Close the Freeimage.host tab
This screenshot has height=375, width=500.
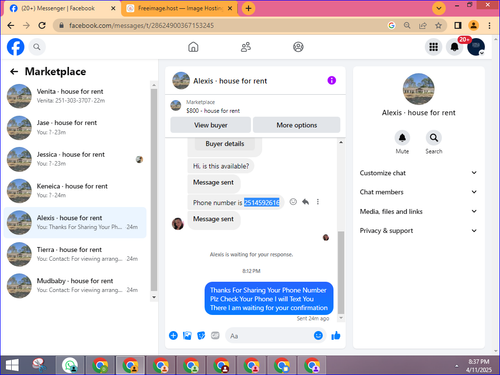click(x=230, y=8)
